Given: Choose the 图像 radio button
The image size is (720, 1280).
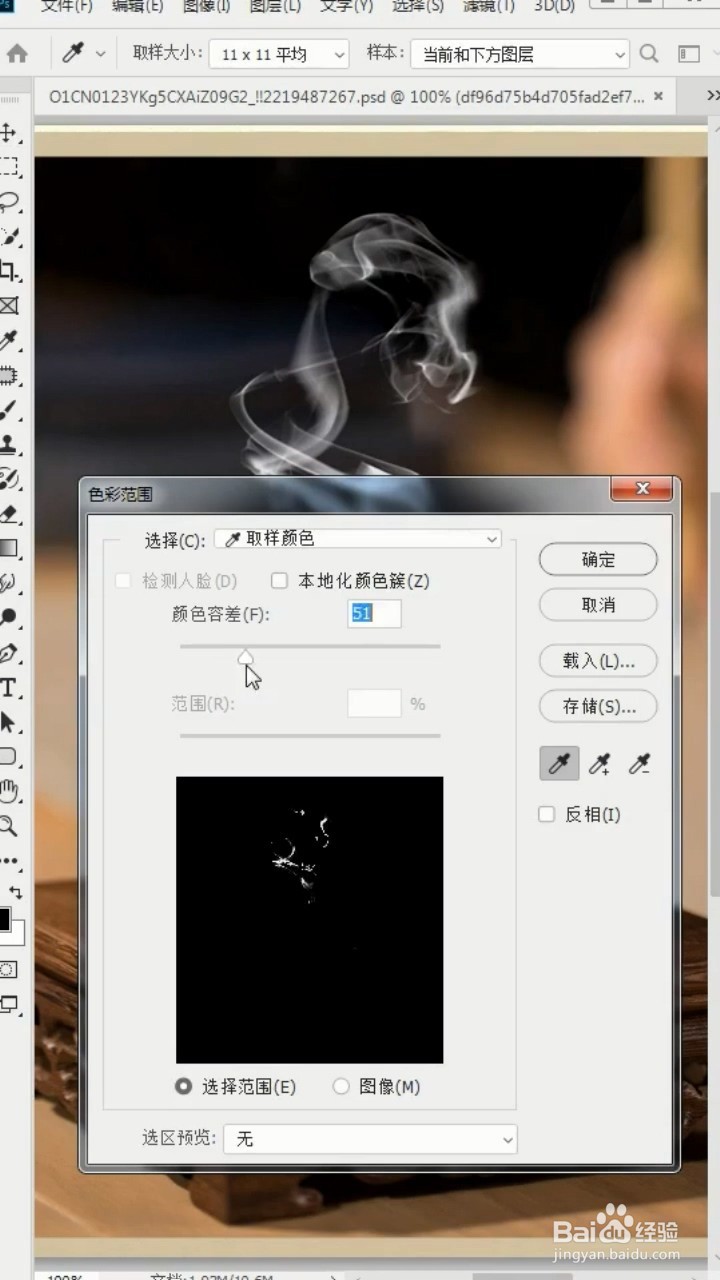Looking at the screenshot, I should [341, 1086].
